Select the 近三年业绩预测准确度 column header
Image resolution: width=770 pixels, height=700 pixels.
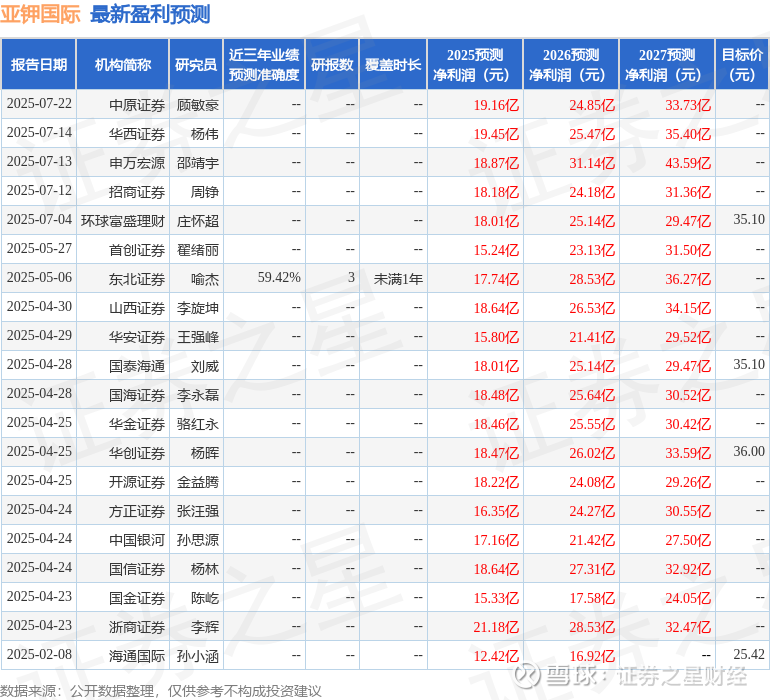click(264, 64)
